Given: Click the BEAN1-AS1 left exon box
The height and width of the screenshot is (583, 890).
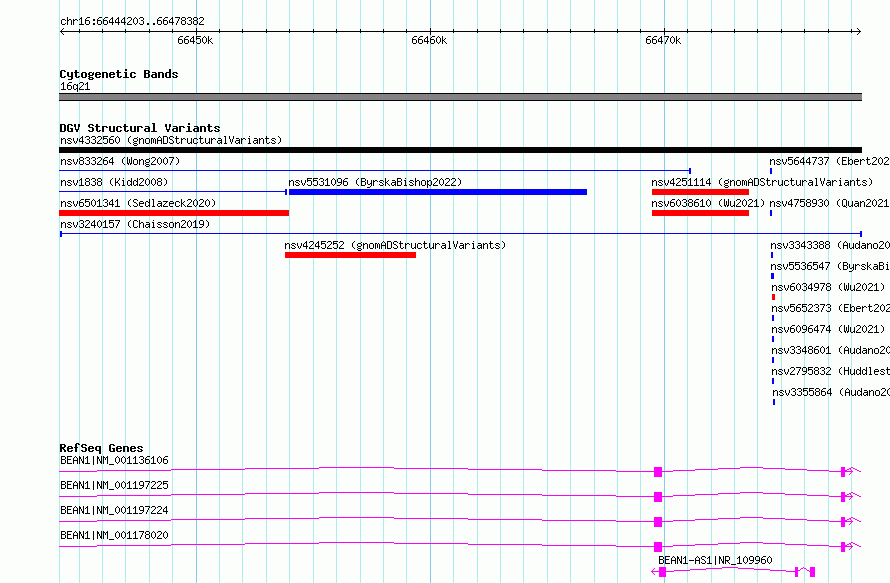Looking at the screenshot, I should point(662,572).
